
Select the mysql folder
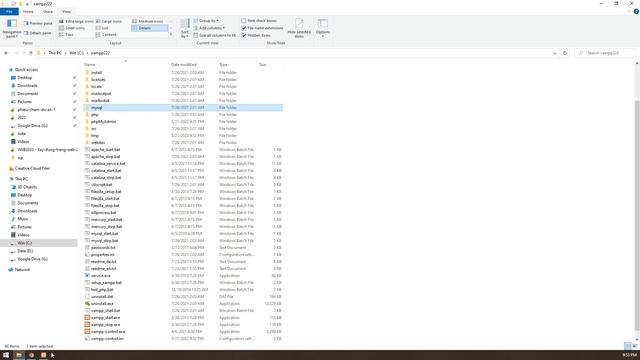tap(182, 108)
